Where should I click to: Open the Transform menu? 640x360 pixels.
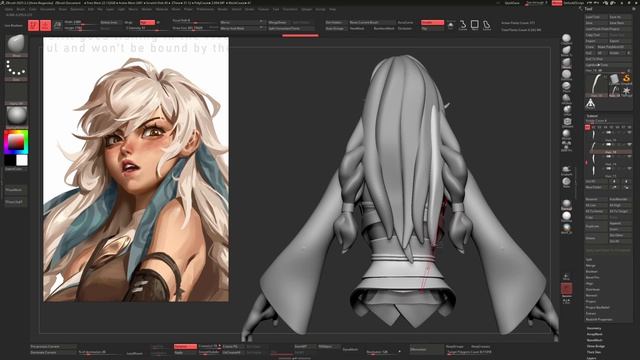tap(290, 9)
